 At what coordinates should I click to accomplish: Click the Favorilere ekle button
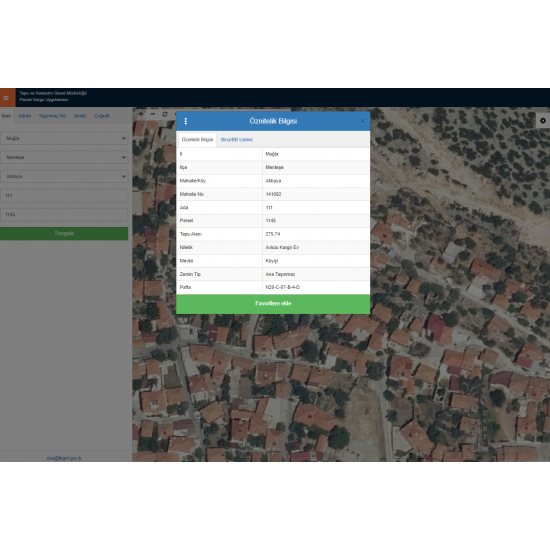(273, 304)
